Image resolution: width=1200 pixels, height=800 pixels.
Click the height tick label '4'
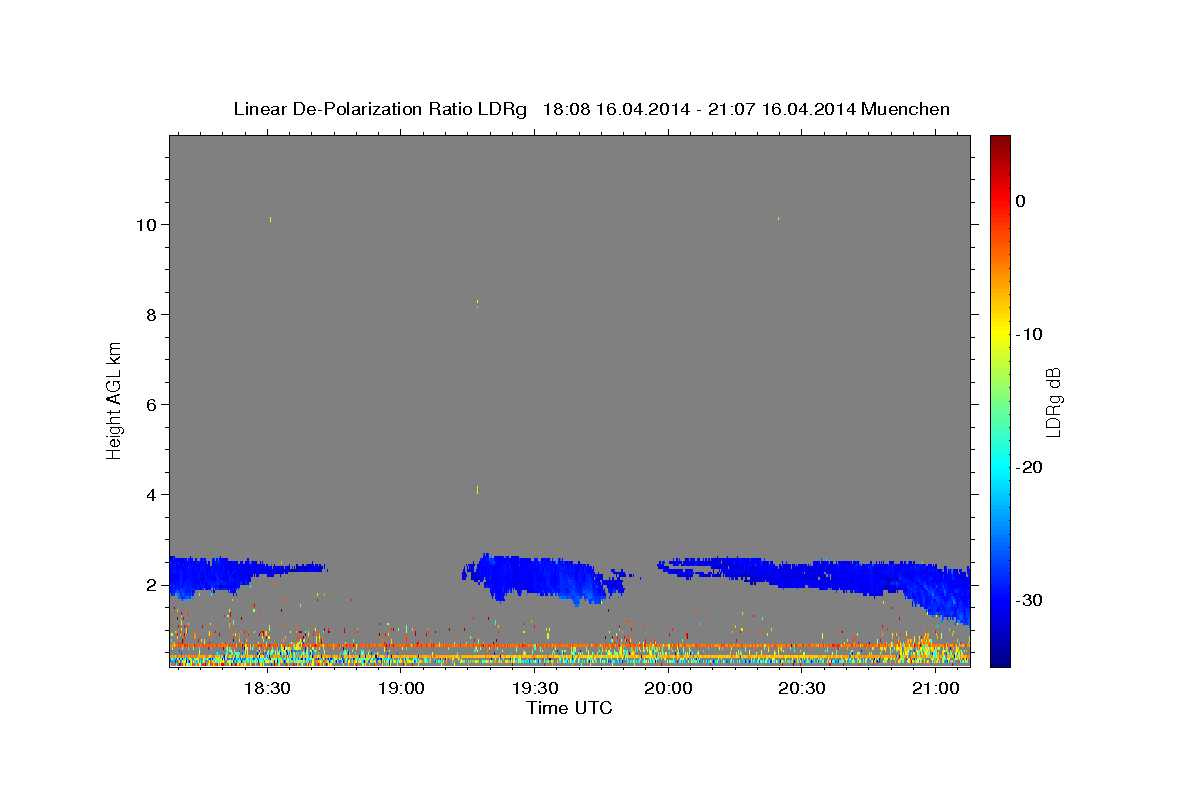(x=151, y=495)
